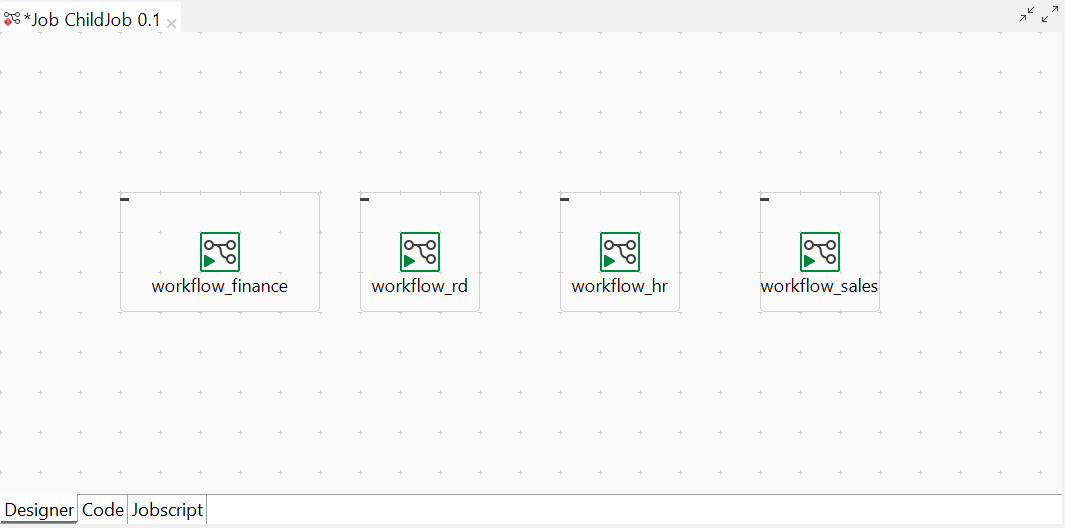Minimize the editor panel using top-right icon
1065x528 pixels.
point(1028,14)
